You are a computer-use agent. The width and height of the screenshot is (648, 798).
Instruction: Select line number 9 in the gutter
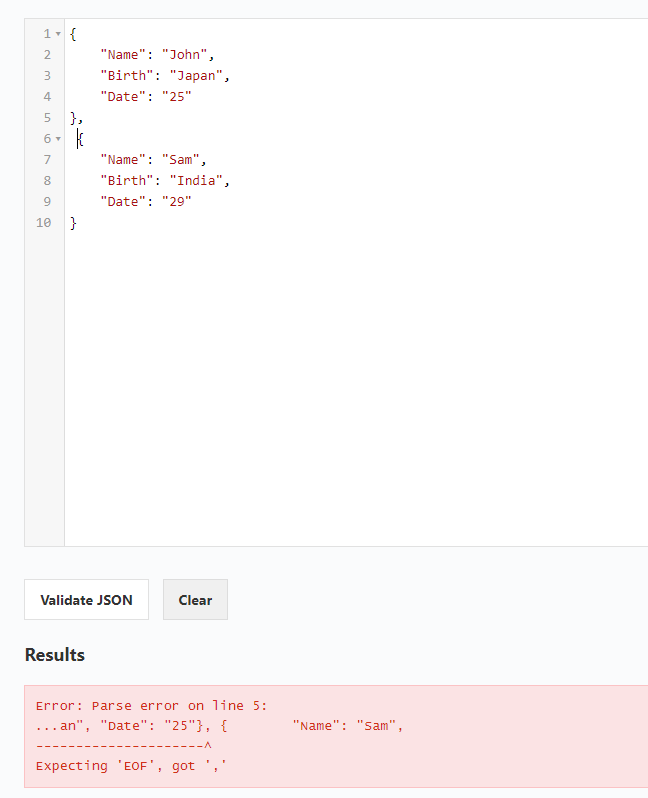click(x=47, y=202)
